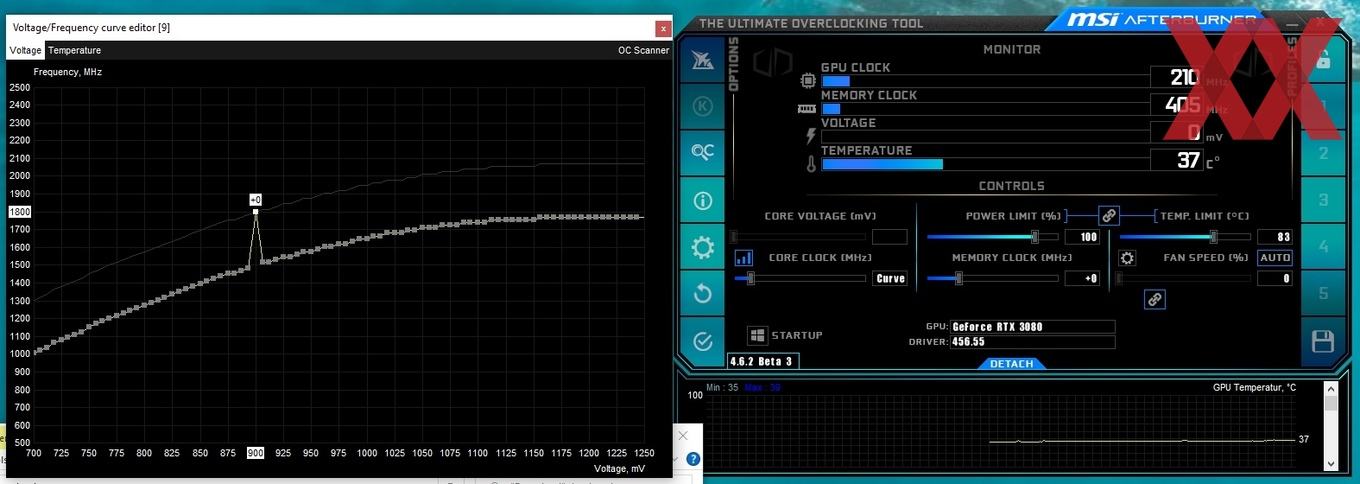Click the Power Limit value field 100
Screen dimensions: 1360x484
click(x=1082, y=237)
